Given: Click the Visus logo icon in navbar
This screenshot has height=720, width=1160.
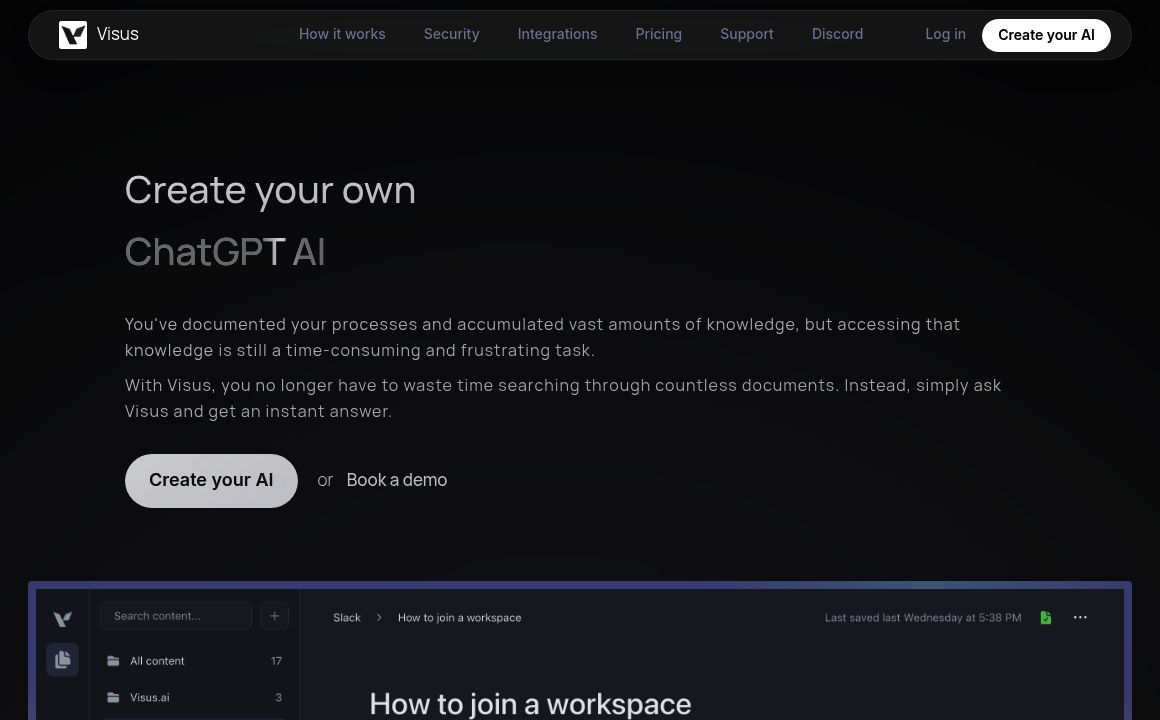Looking at the screenshot, I should pyautogui.click(x=73, y=35).
